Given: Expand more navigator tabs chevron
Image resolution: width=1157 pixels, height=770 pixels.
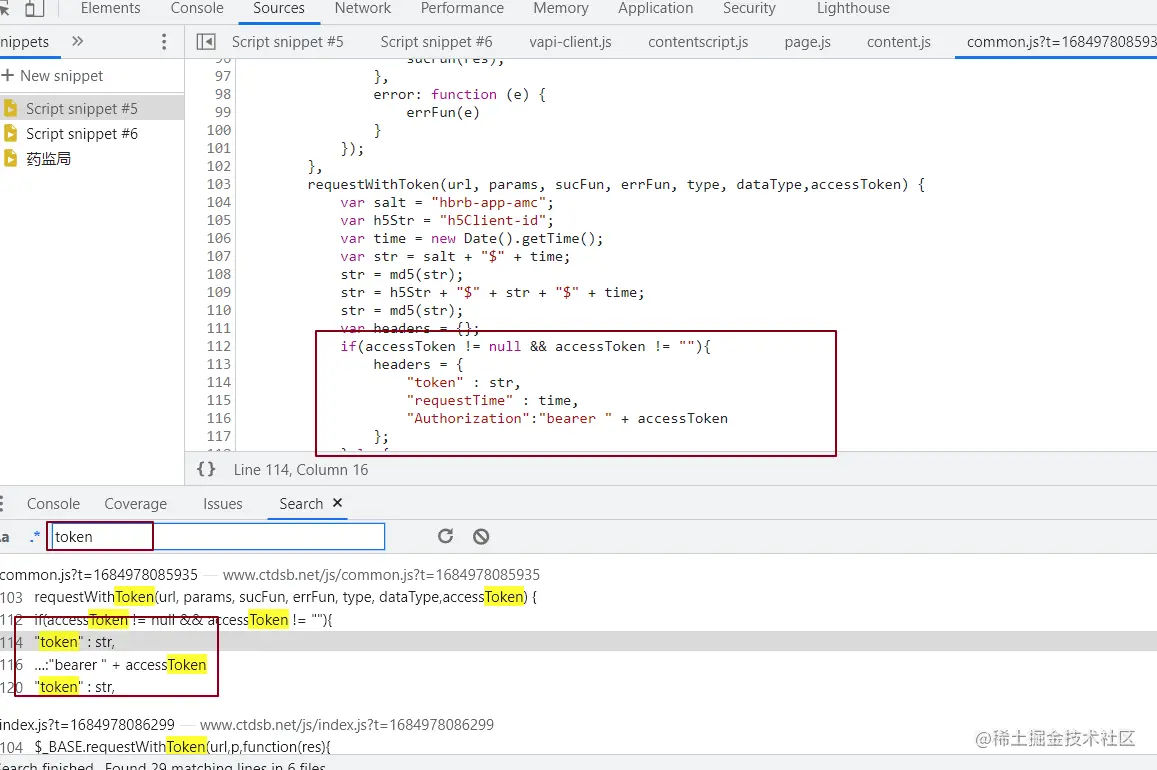Looking at the screenshot, I should point(77,41).
